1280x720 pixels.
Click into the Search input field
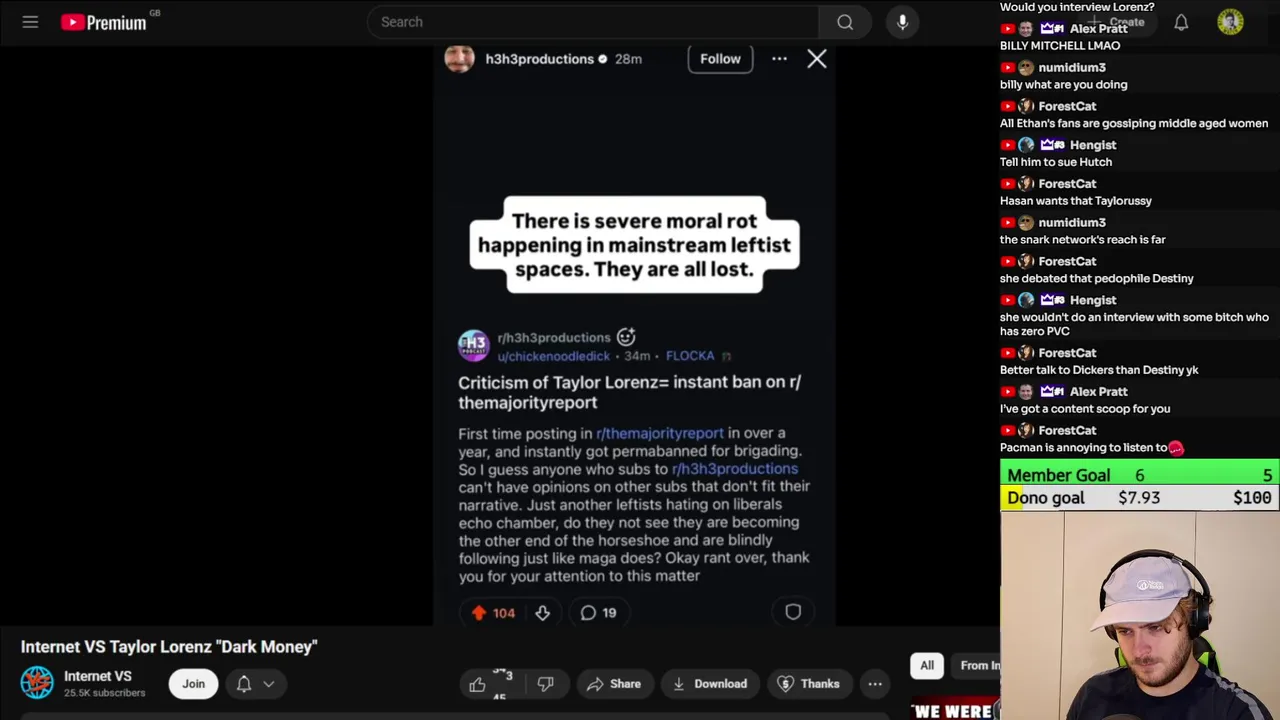[x=593, y=22]
